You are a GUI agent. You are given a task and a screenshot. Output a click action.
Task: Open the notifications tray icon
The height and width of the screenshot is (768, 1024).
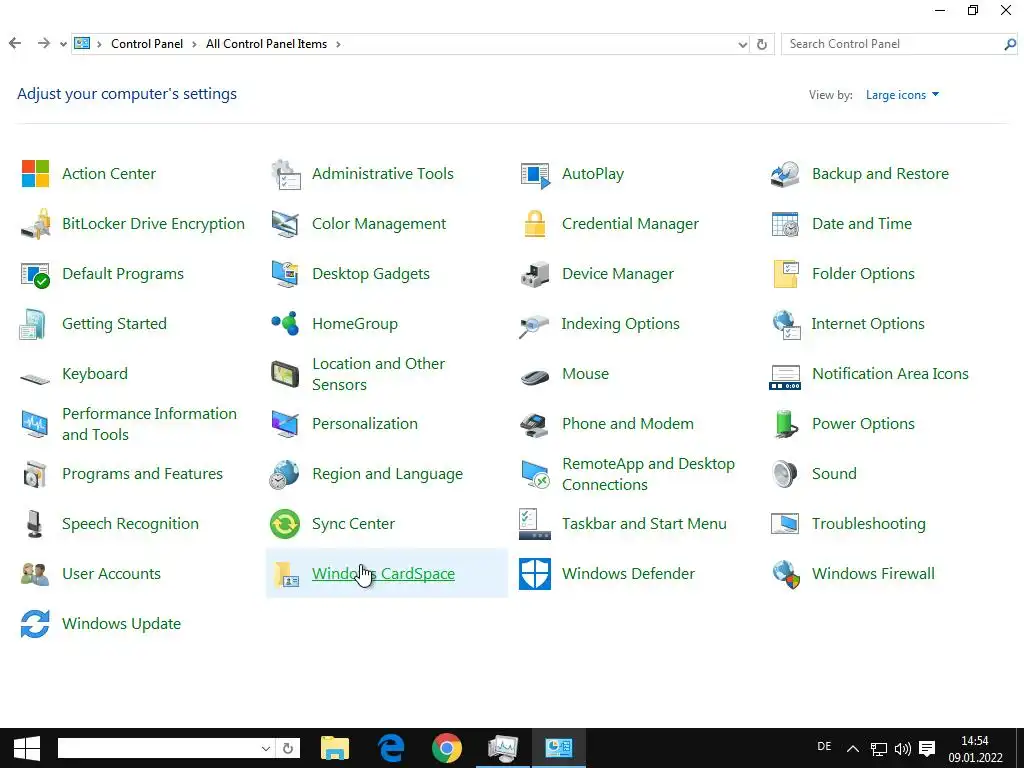pyautogui.click(x=927, y=749)
